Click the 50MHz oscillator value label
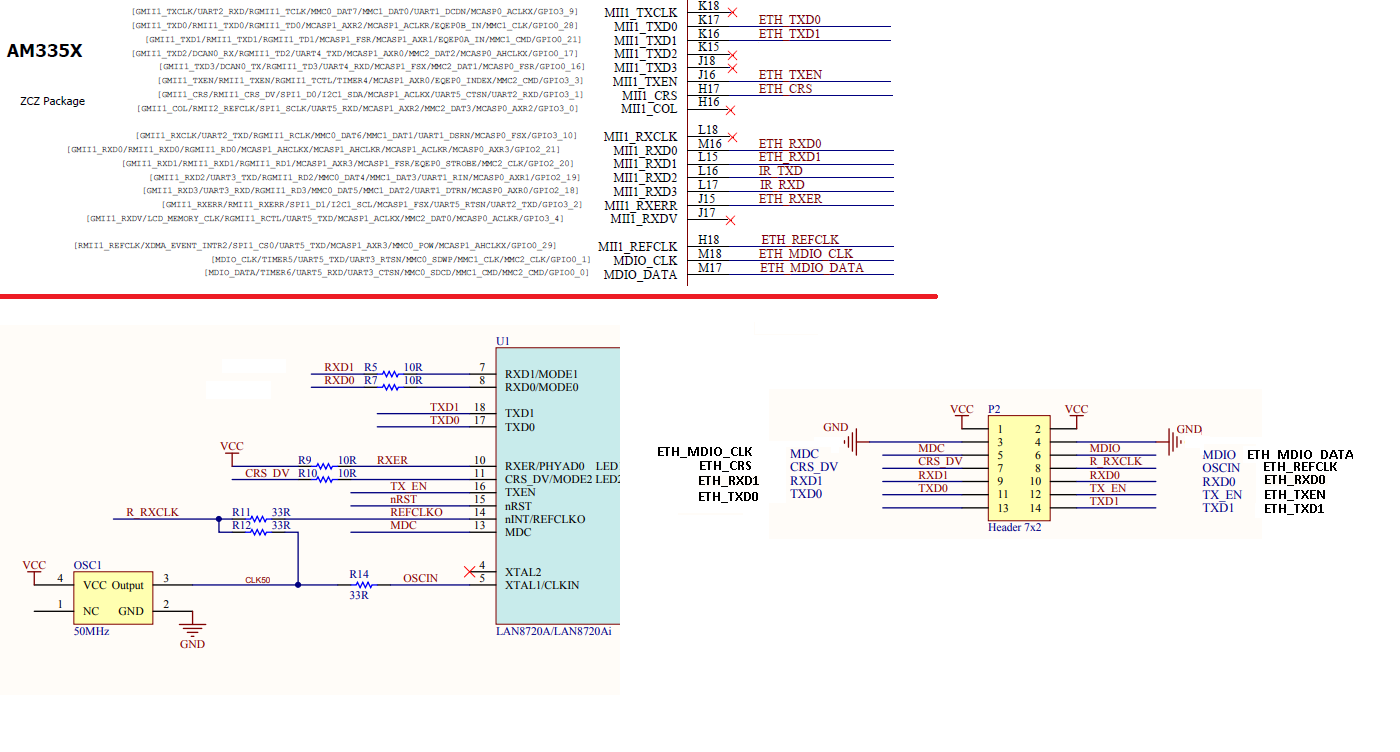 click(x=91, y=632)
